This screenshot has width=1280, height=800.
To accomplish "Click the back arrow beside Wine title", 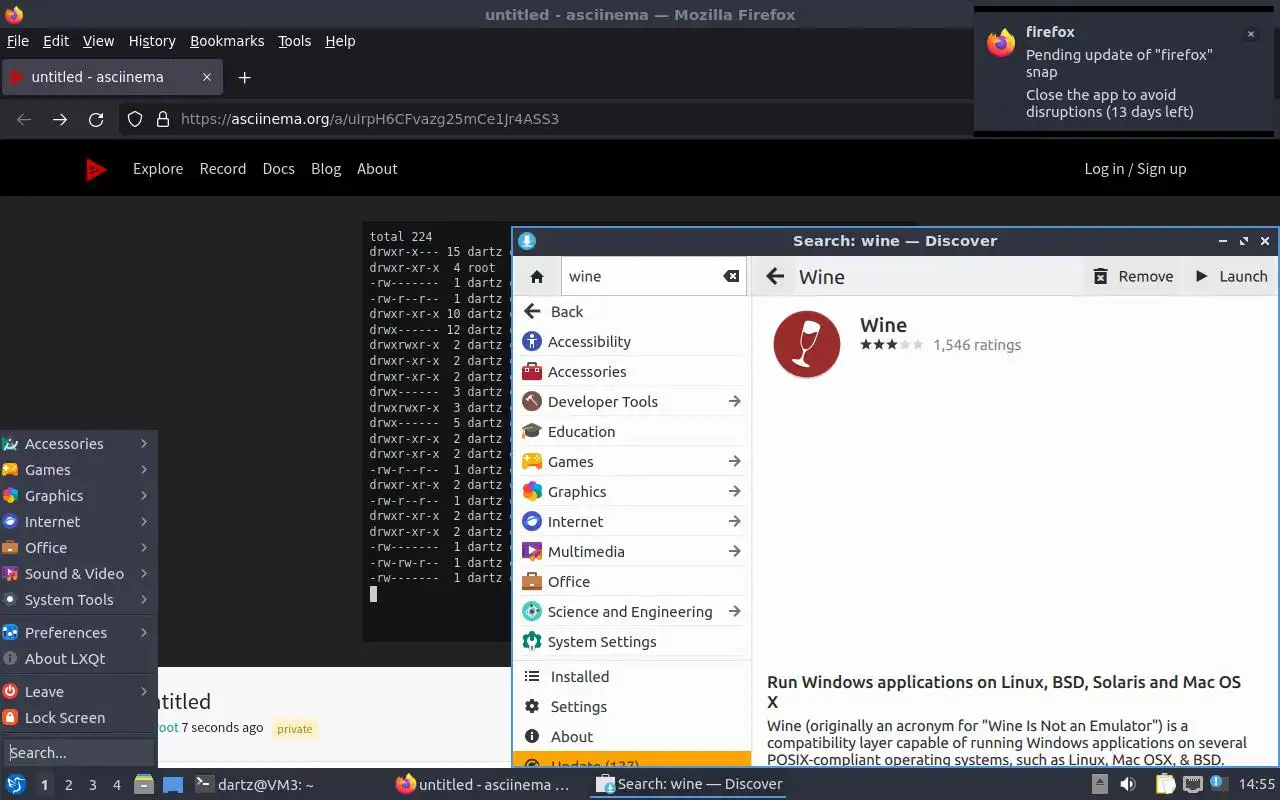I will (x=775, y=277).
